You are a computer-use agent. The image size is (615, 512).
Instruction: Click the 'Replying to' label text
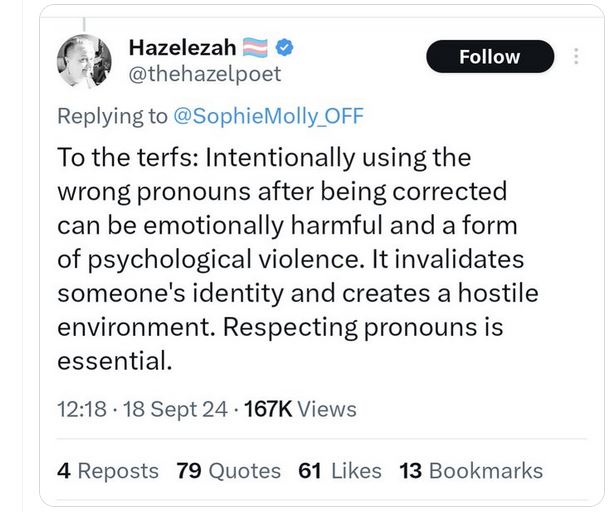point(114,116)
